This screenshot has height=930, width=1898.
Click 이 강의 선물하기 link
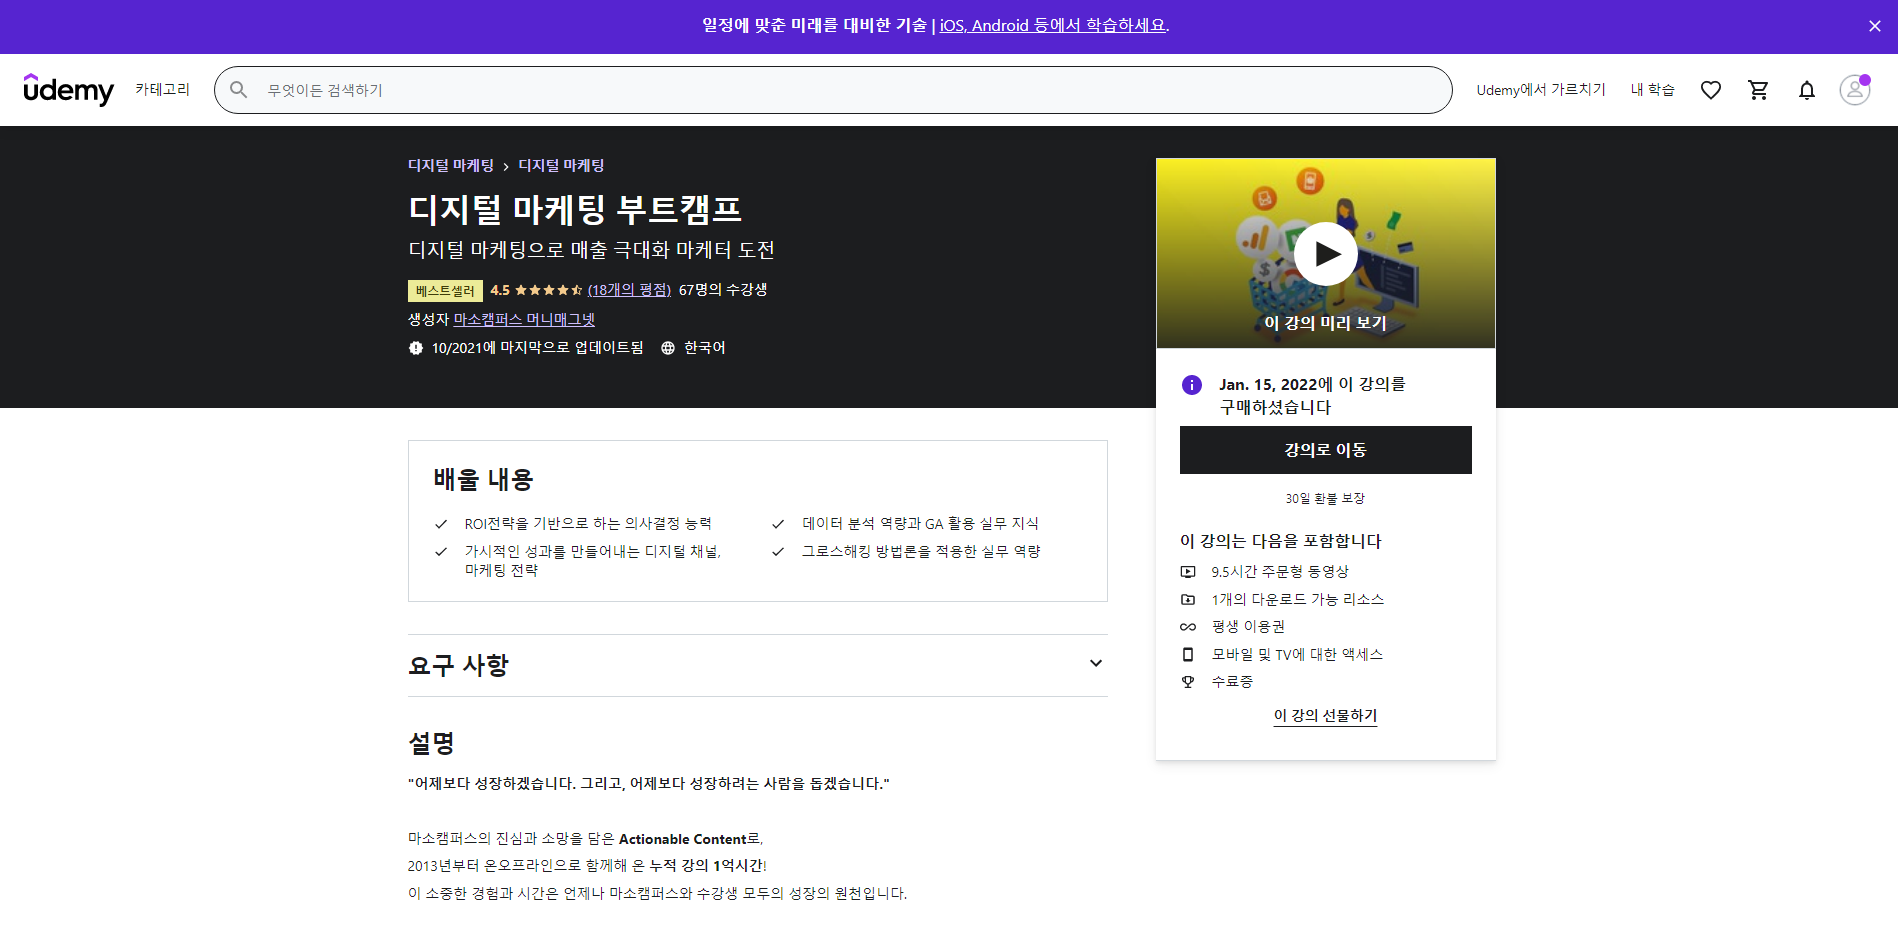(1326, 716)
